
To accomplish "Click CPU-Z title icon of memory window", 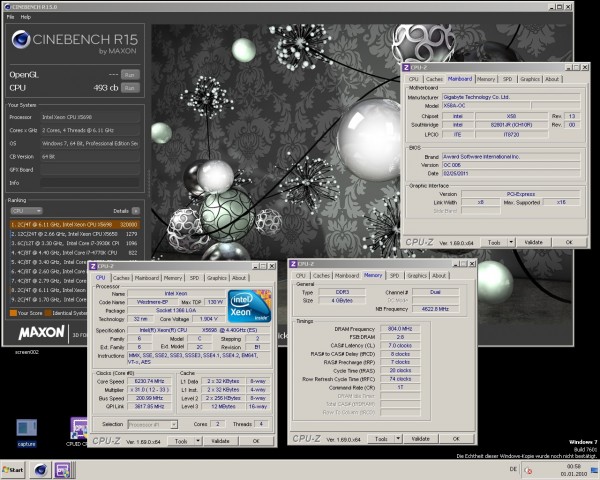I will 293,264.
